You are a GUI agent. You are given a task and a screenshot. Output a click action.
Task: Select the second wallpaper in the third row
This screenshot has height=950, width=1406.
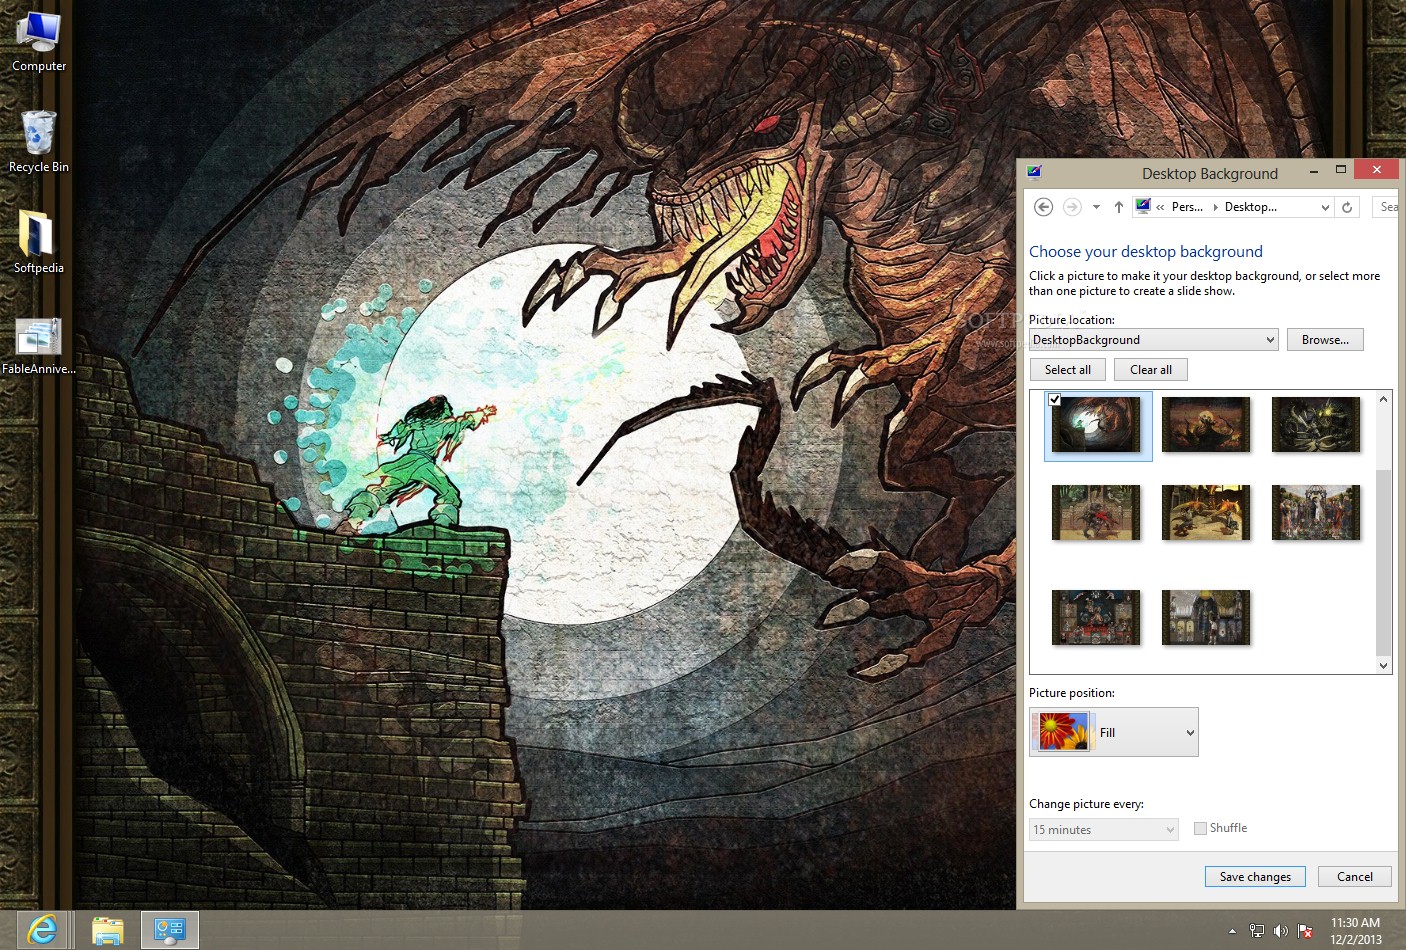pyautogui.click(x=1206, y=617)
